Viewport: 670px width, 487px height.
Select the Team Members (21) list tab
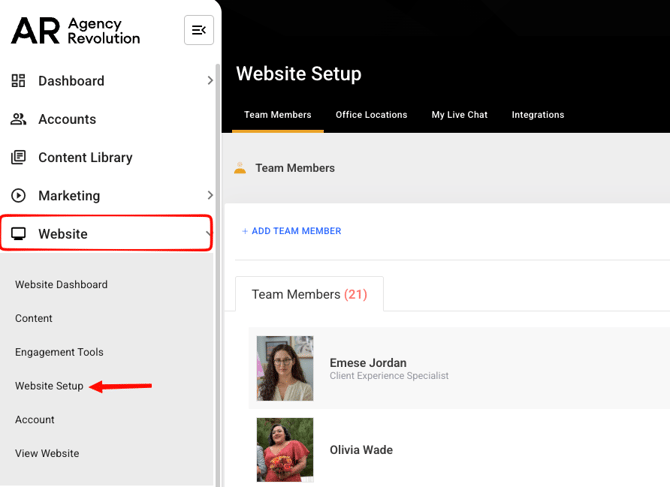tap(309, 294)
